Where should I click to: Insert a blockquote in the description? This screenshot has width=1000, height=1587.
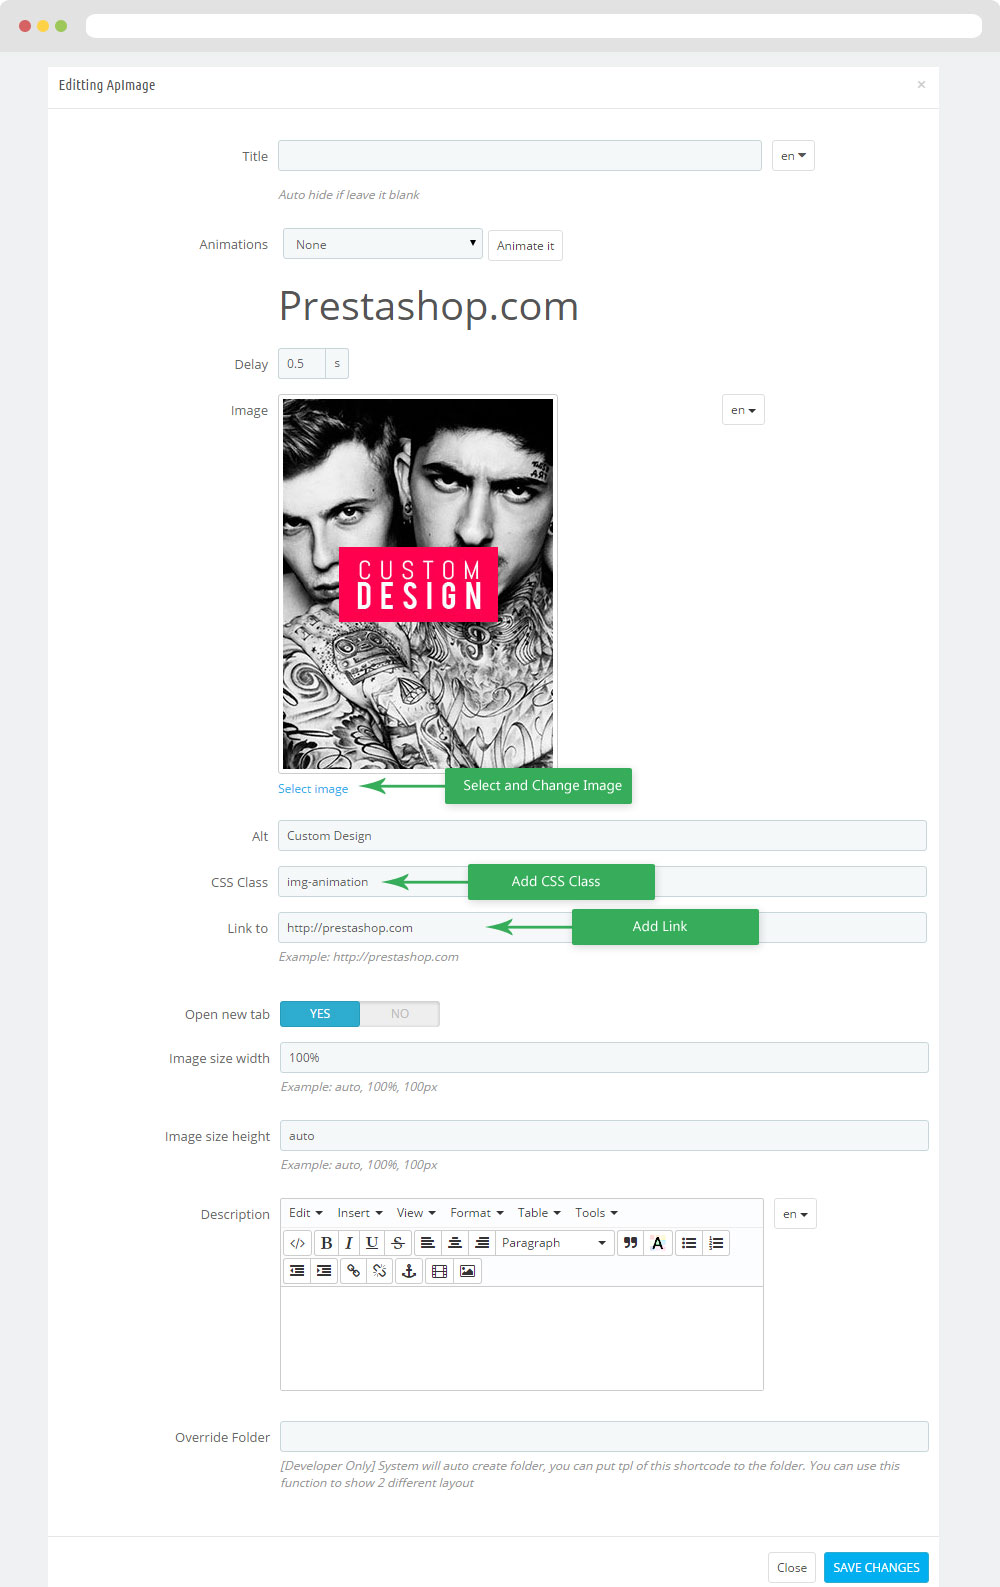[630, 1243]
